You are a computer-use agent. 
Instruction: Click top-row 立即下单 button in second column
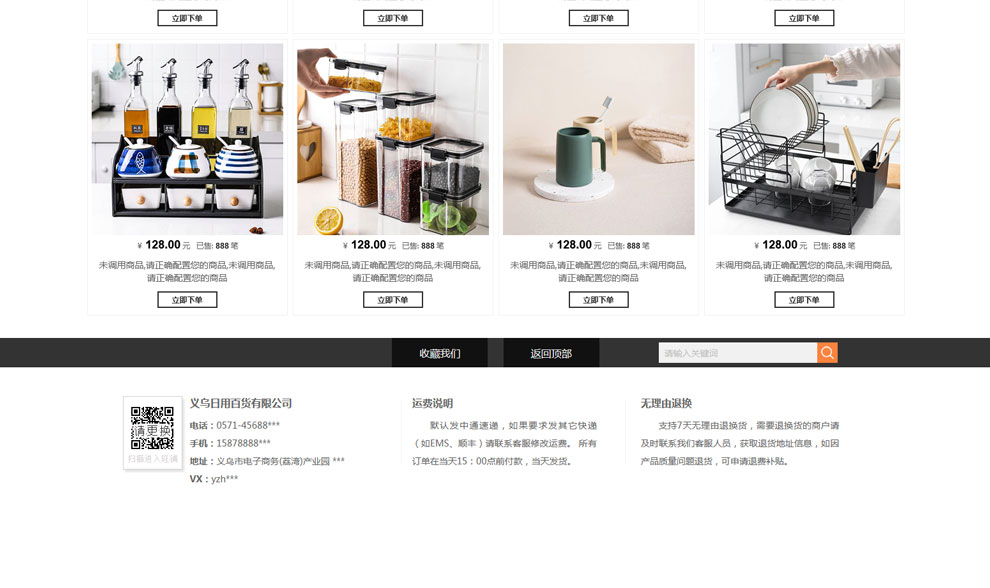(393, 18)
